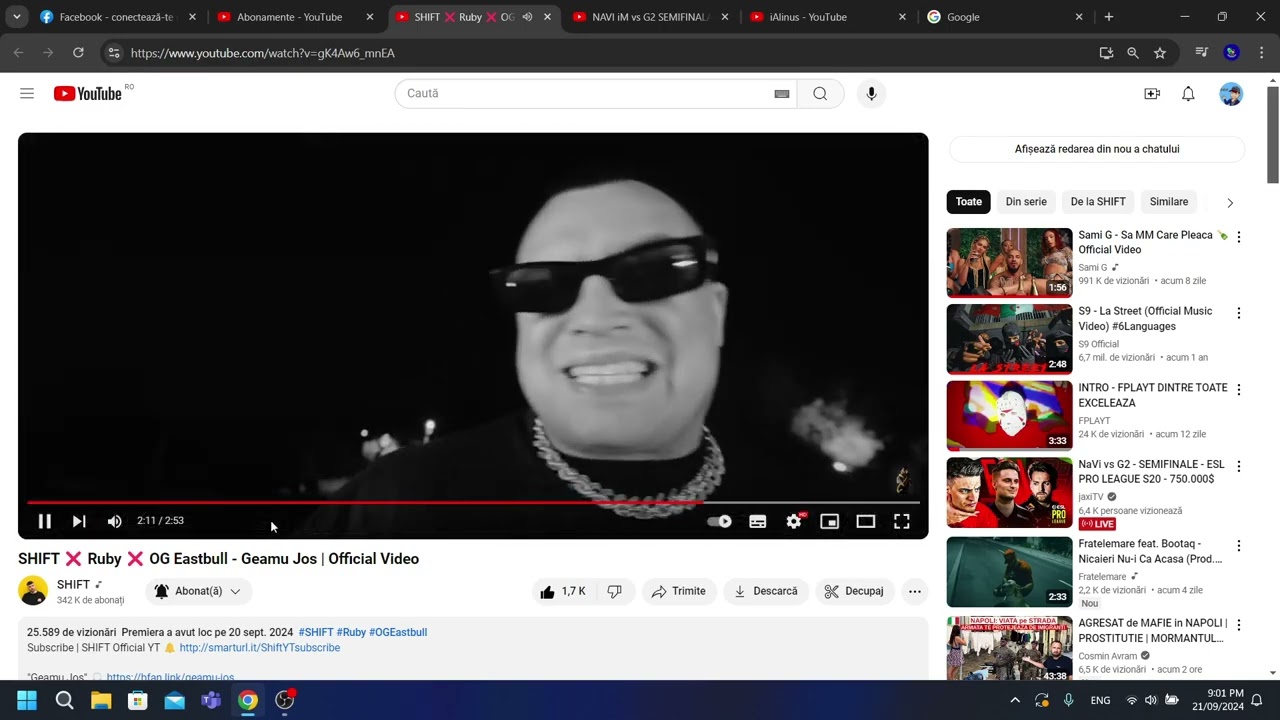Open smarturl.it subscribe link
This screenshot has width=1280, height=720.
tap(260, 648)
